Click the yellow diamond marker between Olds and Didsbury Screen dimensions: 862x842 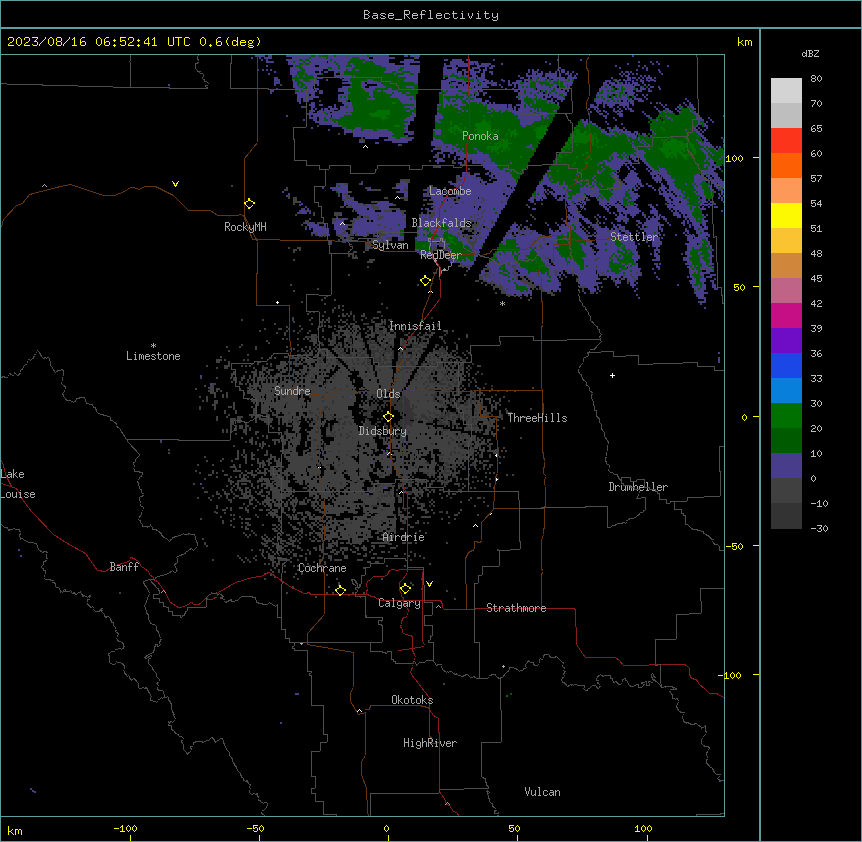tap(388, 417)
